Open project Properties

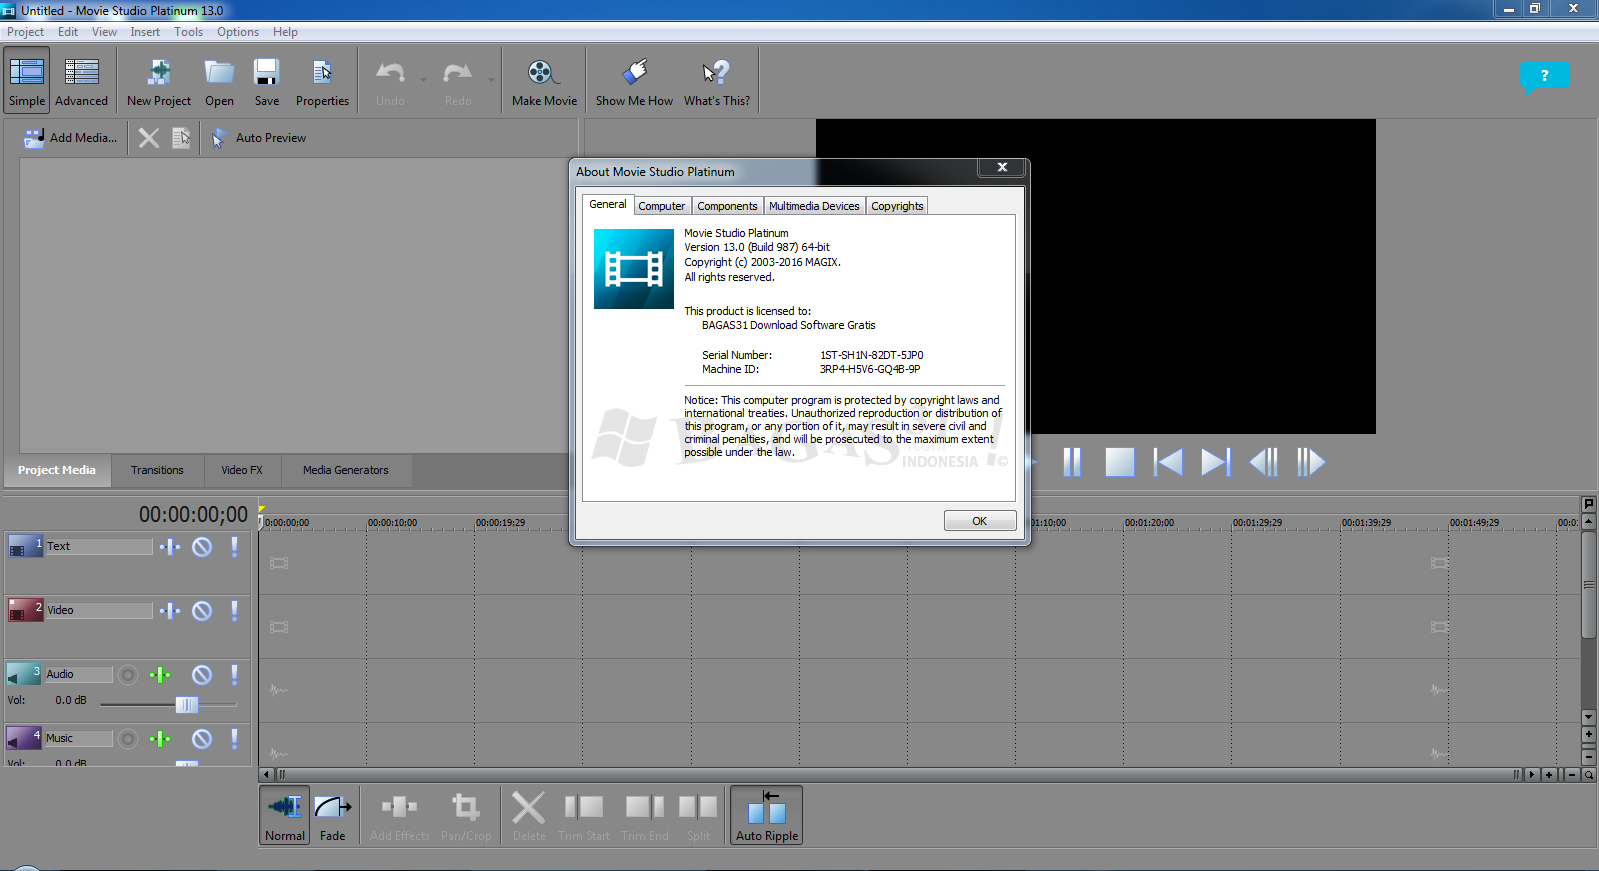pos(322,82)
